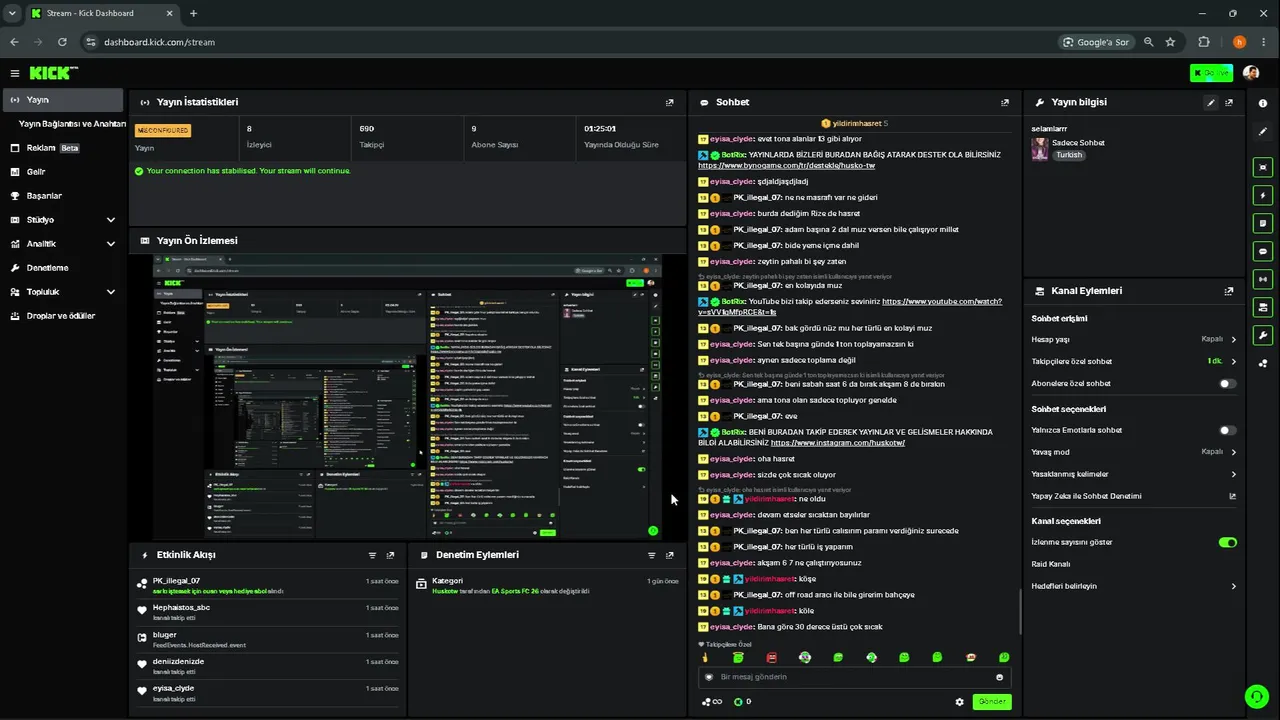The height and width of the screenshot is (720, 1280).
Task: Toggle the lightning activity widget in the right rail
Action: (1263, 195)
